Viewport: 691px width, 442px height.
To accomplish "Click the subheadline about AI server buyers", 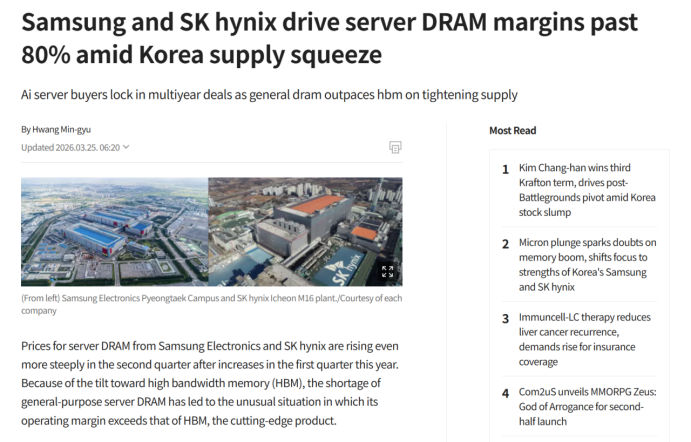I will pyautogui.click(x=269, y=95).
